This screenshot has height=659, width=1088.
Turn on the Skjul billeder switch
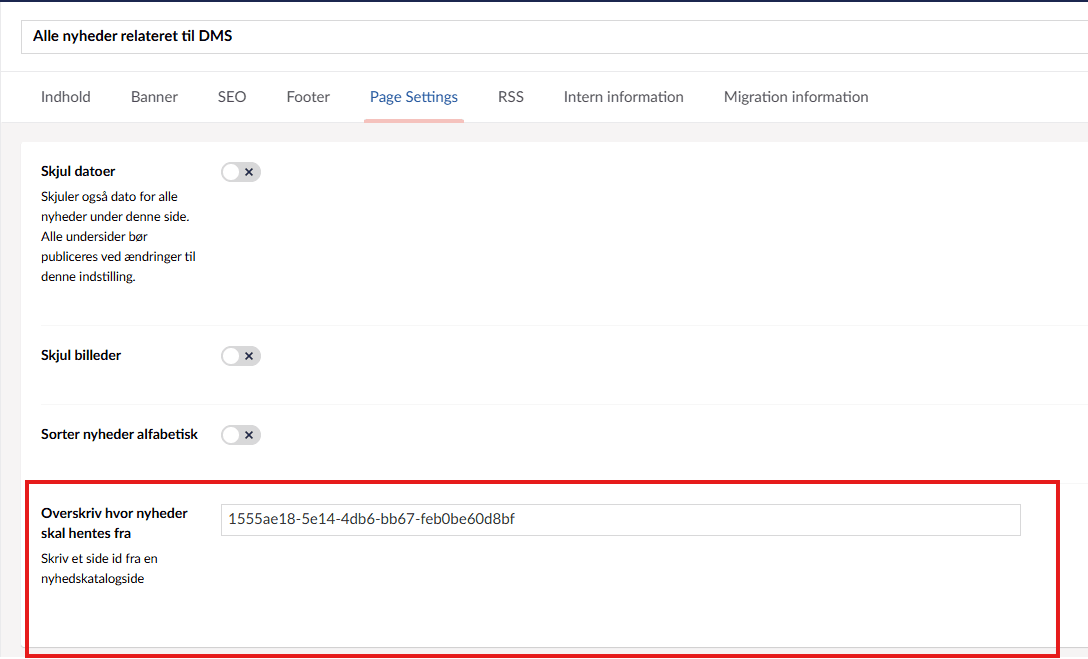click(241, 356)
